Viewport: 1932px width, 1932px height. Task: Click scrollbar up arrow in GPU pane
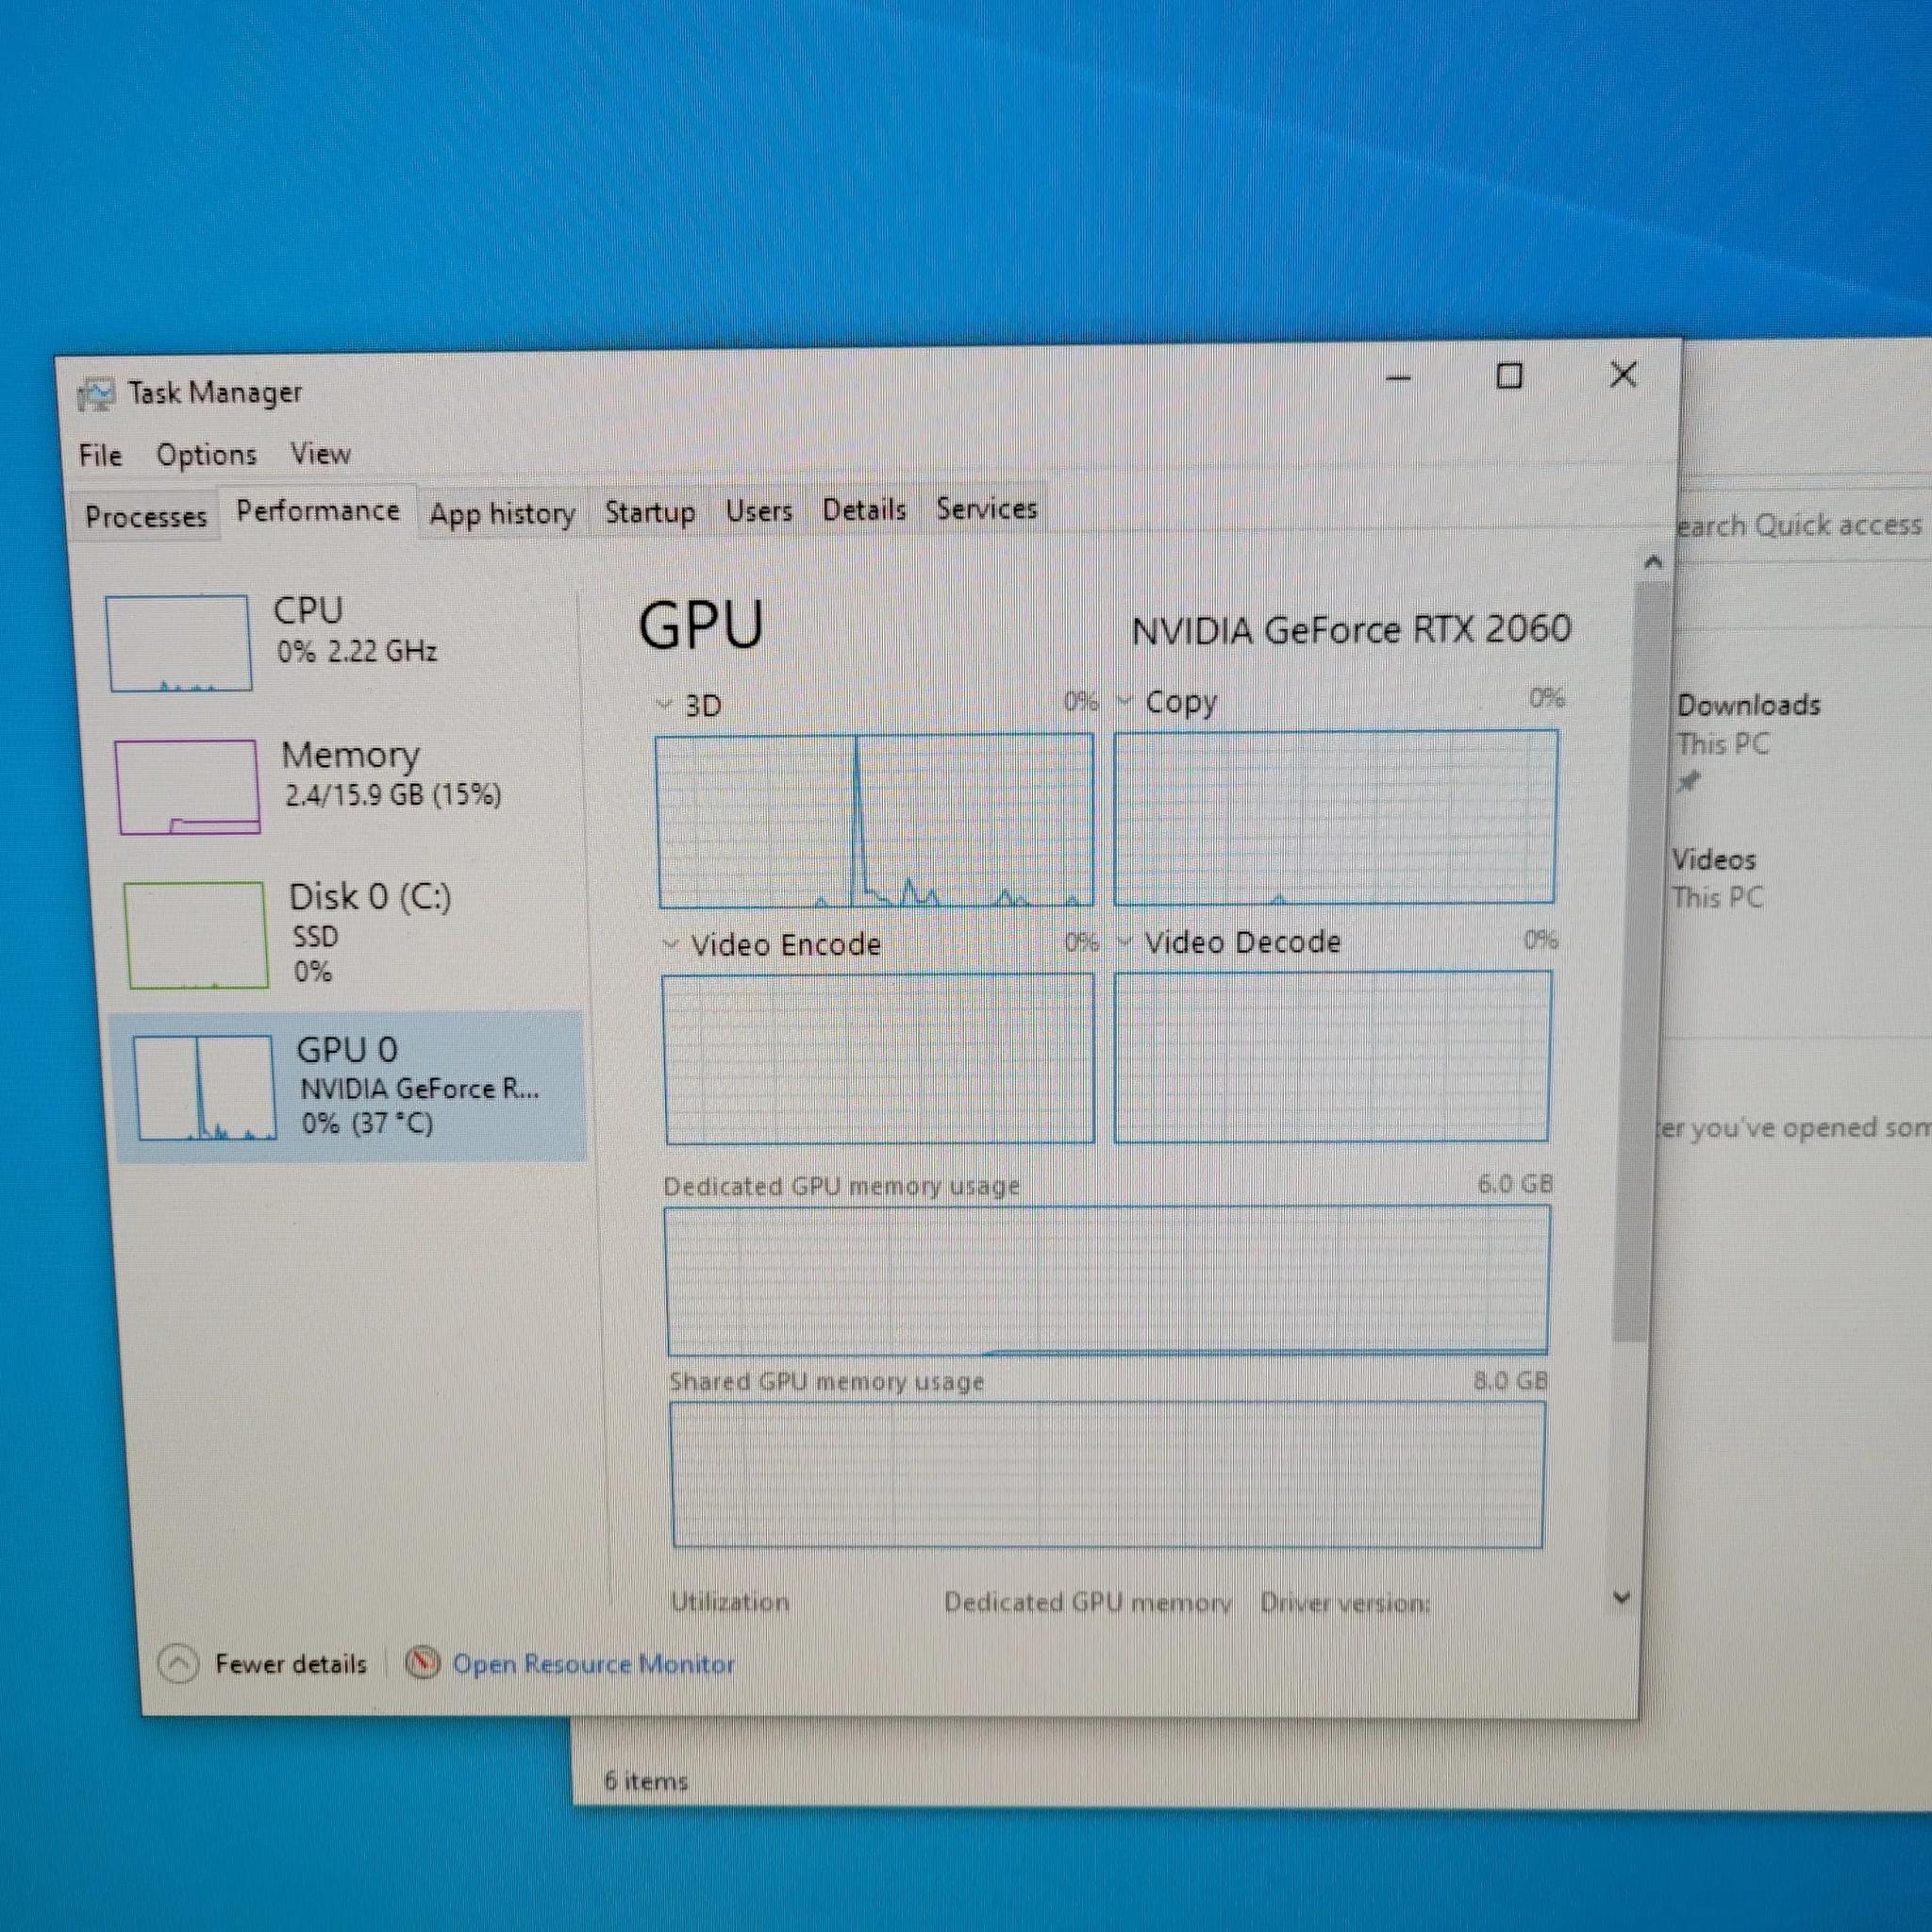[1653, 563]
